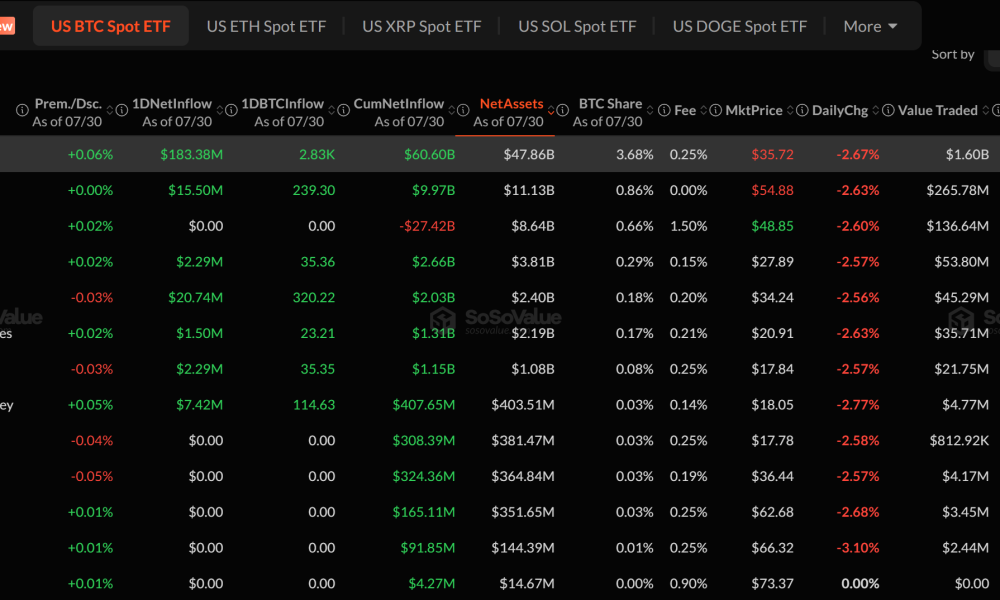This screenshot has height=600, width=1000.
Task: Click the $265.78M value traded cell
Action: click(x=958, y=190)
